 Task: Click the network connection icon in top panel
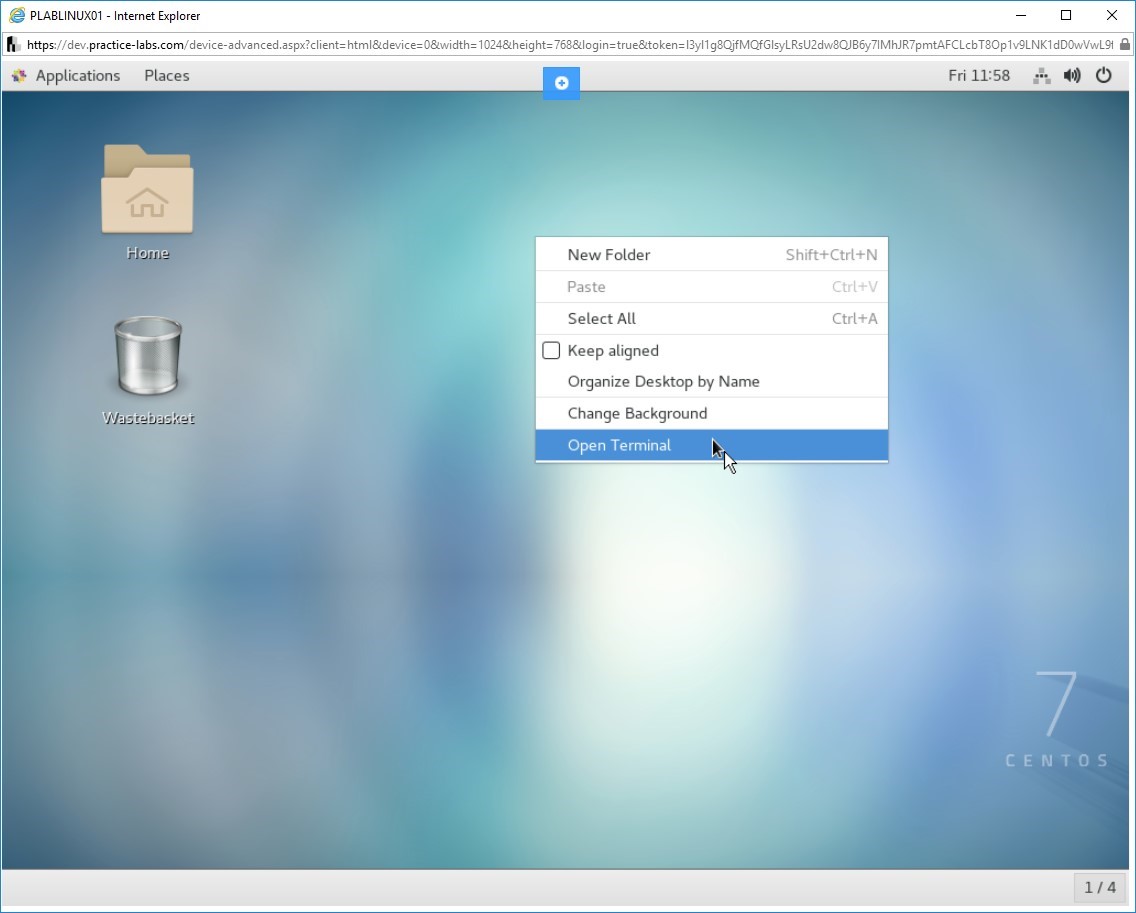tap(1041, 75)
